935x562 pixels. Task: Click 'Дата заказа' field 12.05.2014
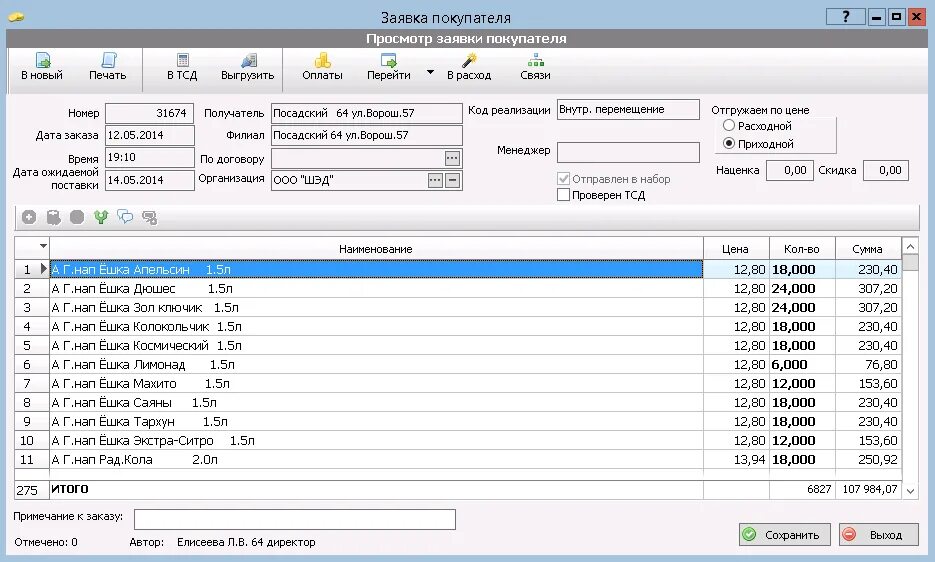pos(150,135)
